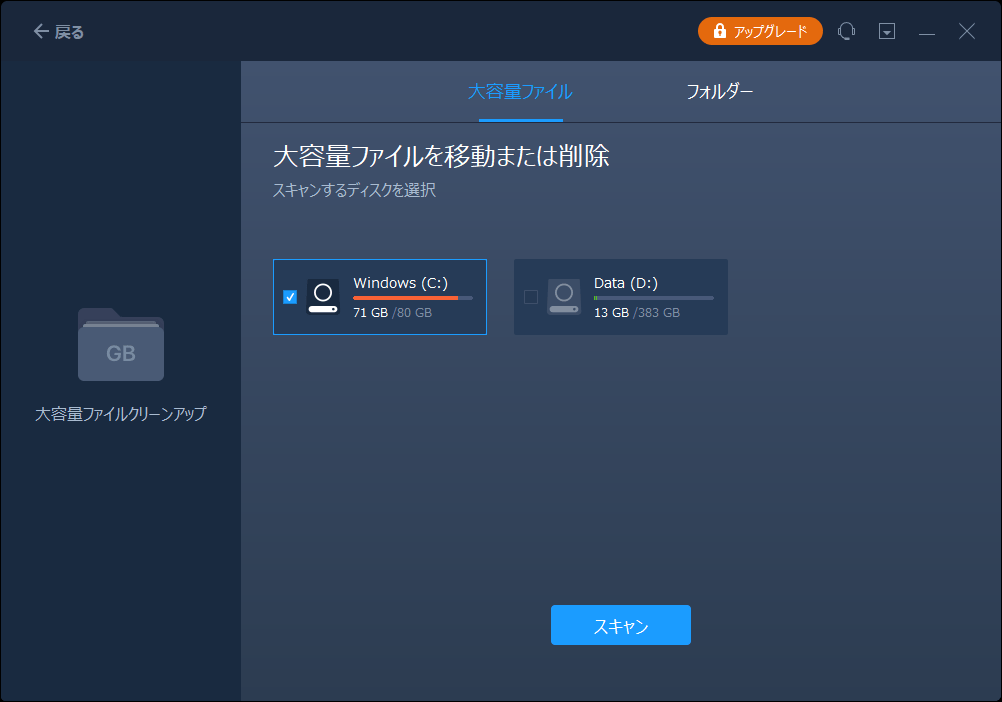Switch to the フォルダー tab
Screen dimensions: 1002x702
click(x=719, y=91)
